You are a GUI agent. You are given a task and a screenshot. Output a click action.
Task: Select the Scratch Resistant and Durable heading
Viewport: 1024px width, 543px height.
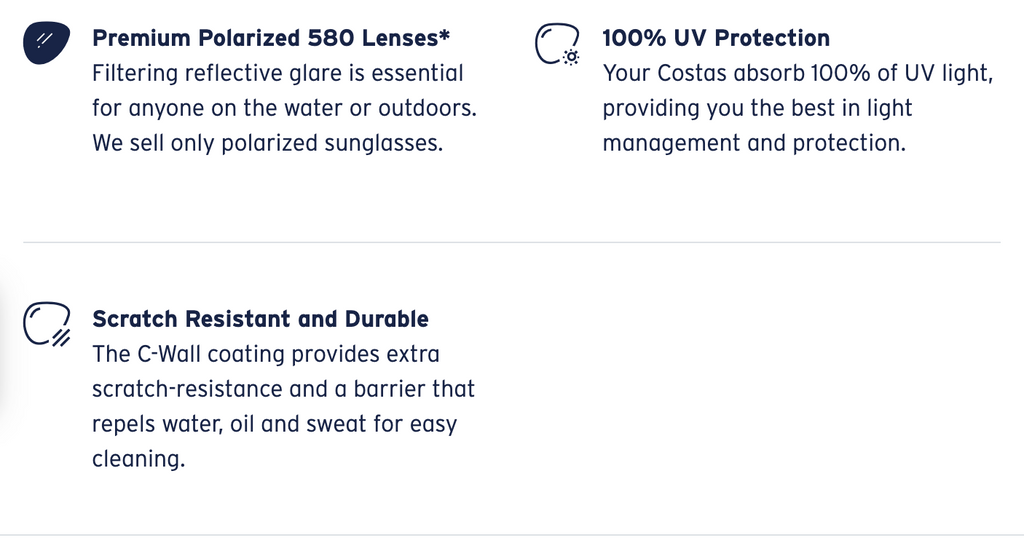click(261, 319)
